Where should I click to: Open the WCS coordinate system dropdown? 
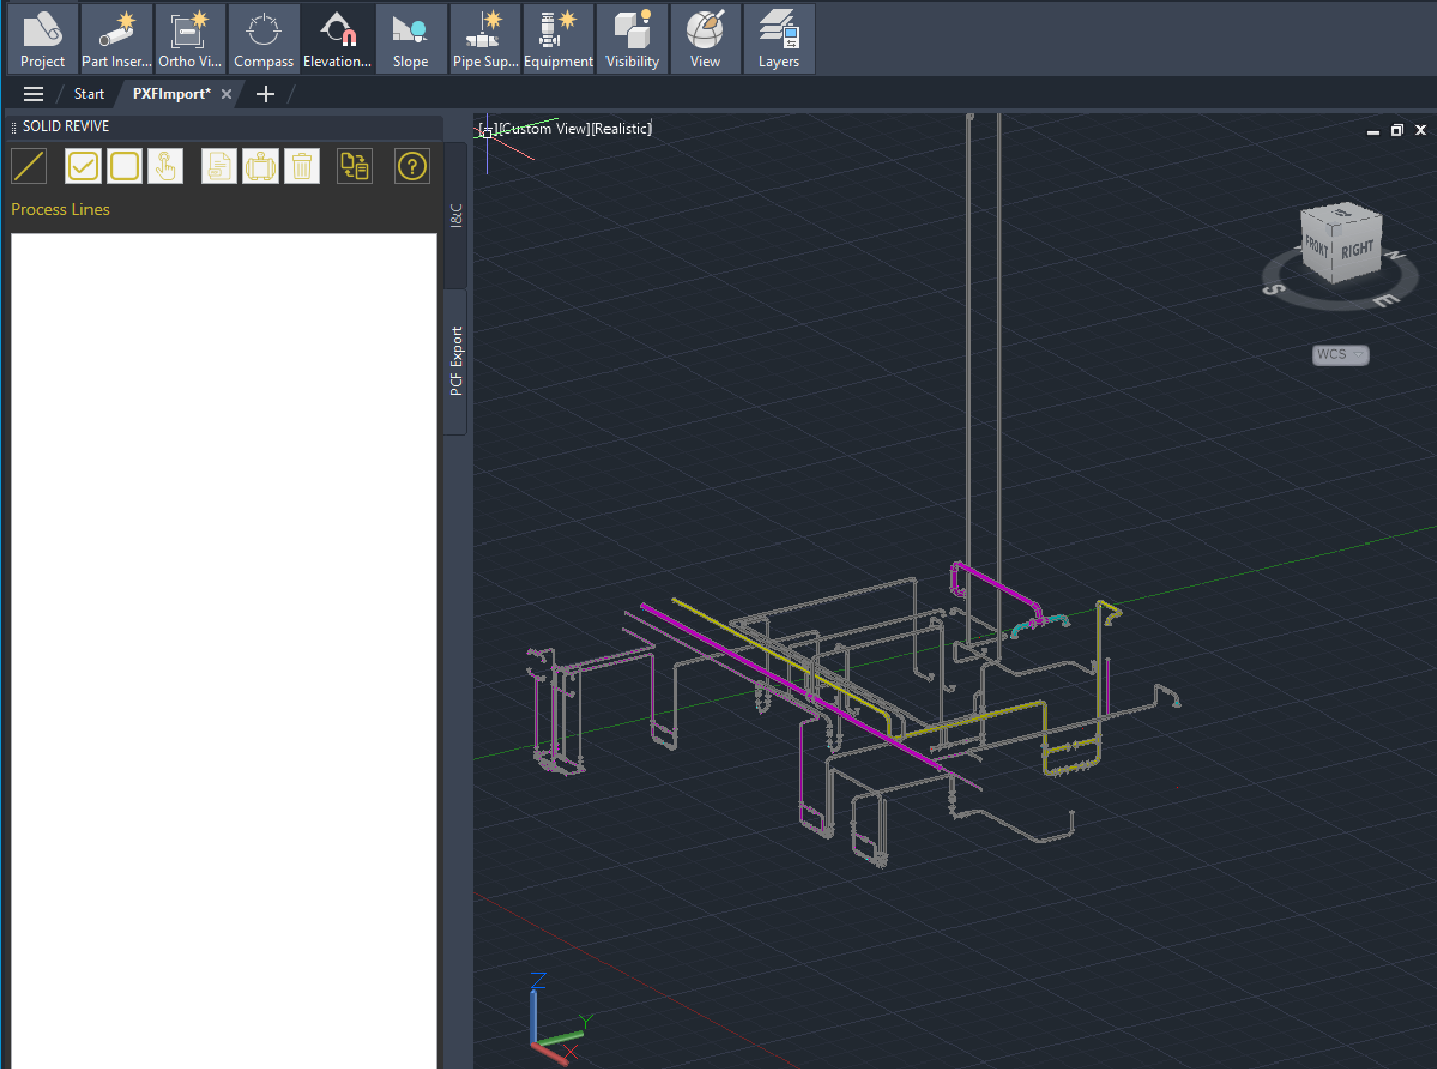click(x=1340, y=355)
